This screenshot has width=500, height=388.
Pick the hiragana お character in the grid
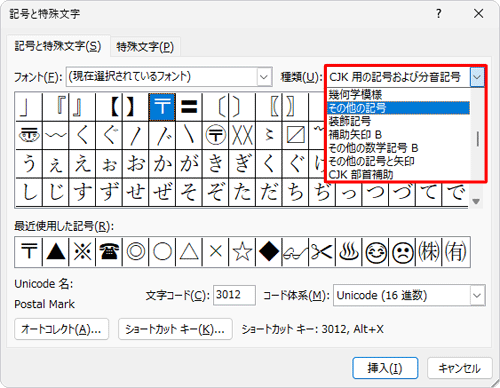(135, 163)
